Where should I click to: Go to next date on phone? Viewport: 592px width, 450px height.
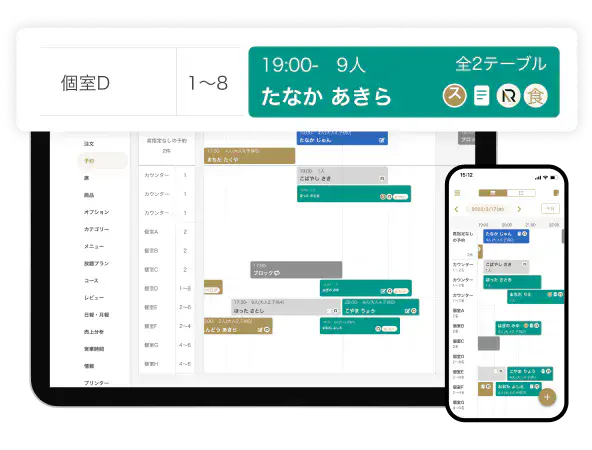pyautogui.click(x=519, y=209)
